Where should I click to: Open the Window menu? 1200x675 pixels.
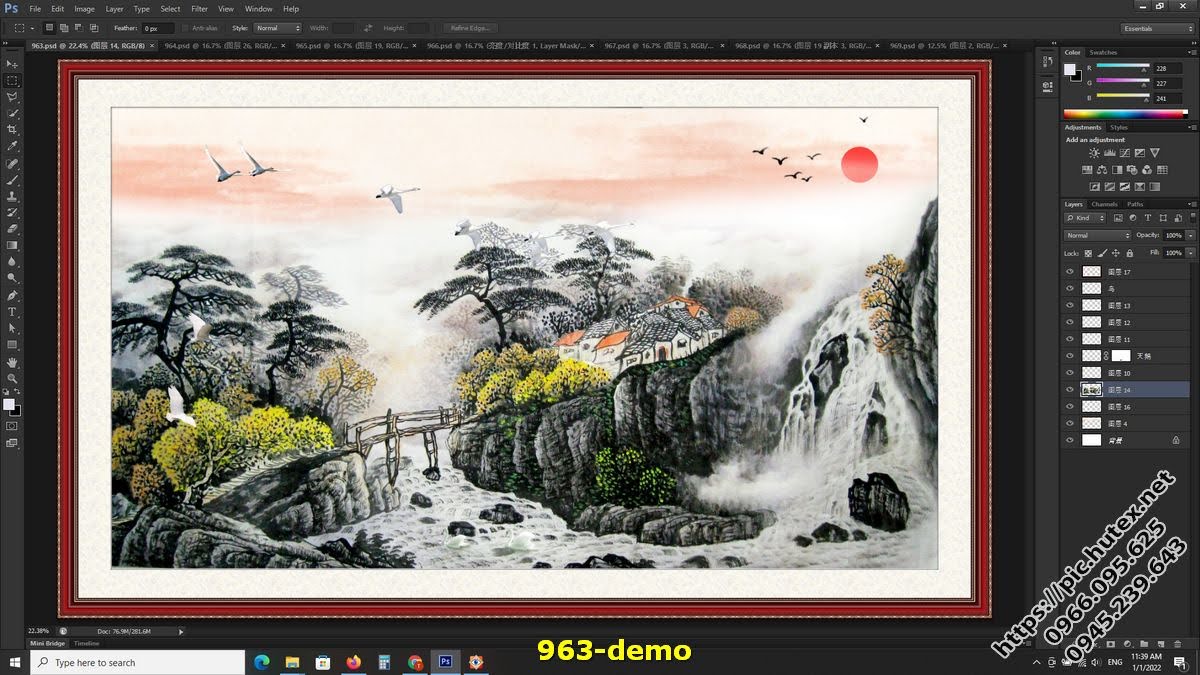(258, 8)
